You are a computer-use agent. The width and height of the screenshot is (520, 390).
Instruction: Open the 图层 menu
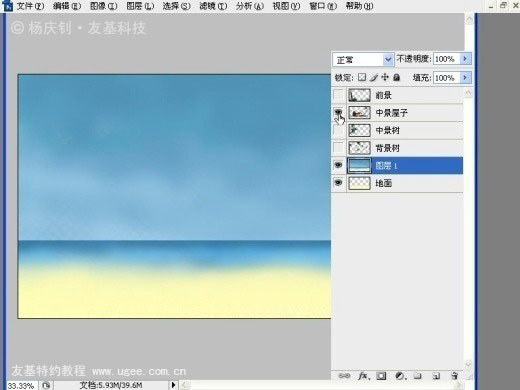coord(140,6)
